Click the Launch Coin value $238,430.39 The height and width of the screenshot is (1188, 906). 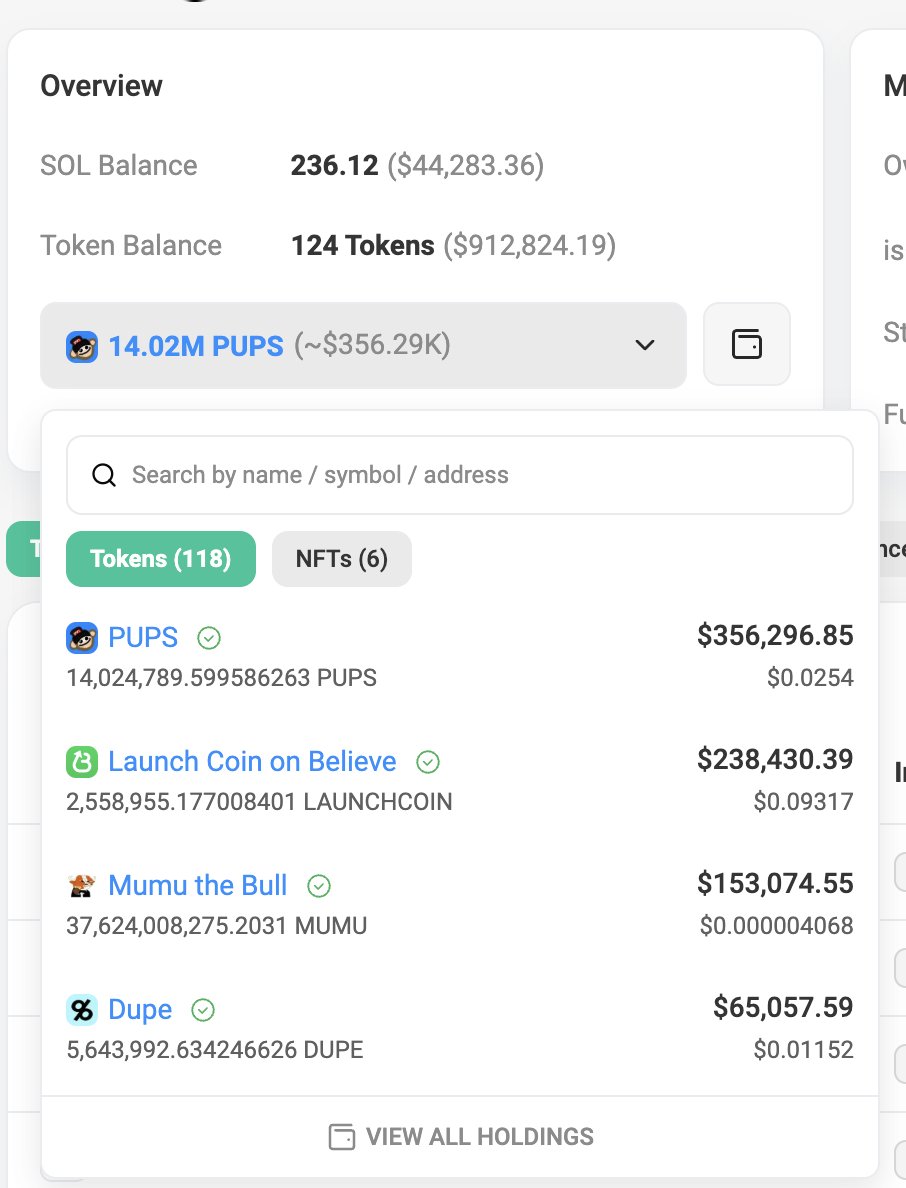775,759
